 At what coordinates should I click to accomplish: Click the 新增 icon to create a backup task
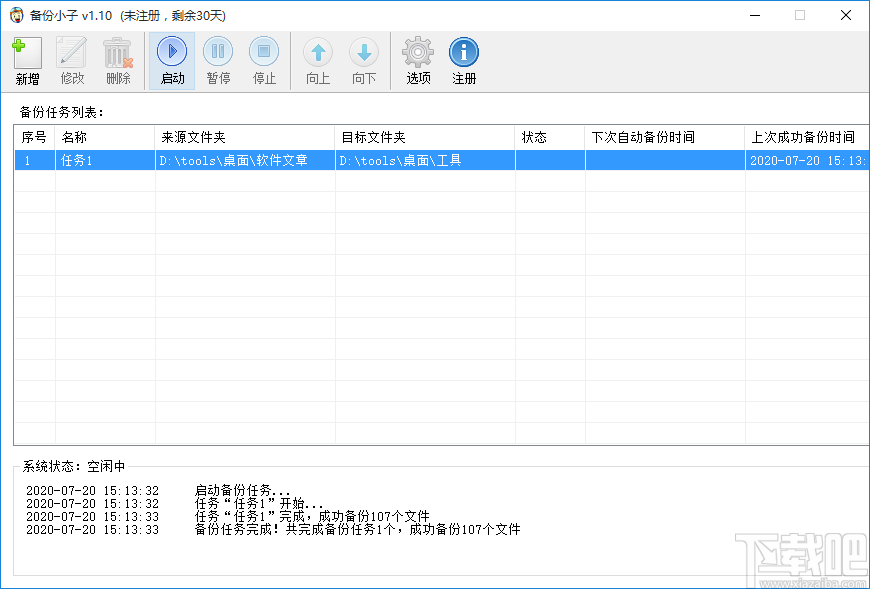click(x=26, y=59)
